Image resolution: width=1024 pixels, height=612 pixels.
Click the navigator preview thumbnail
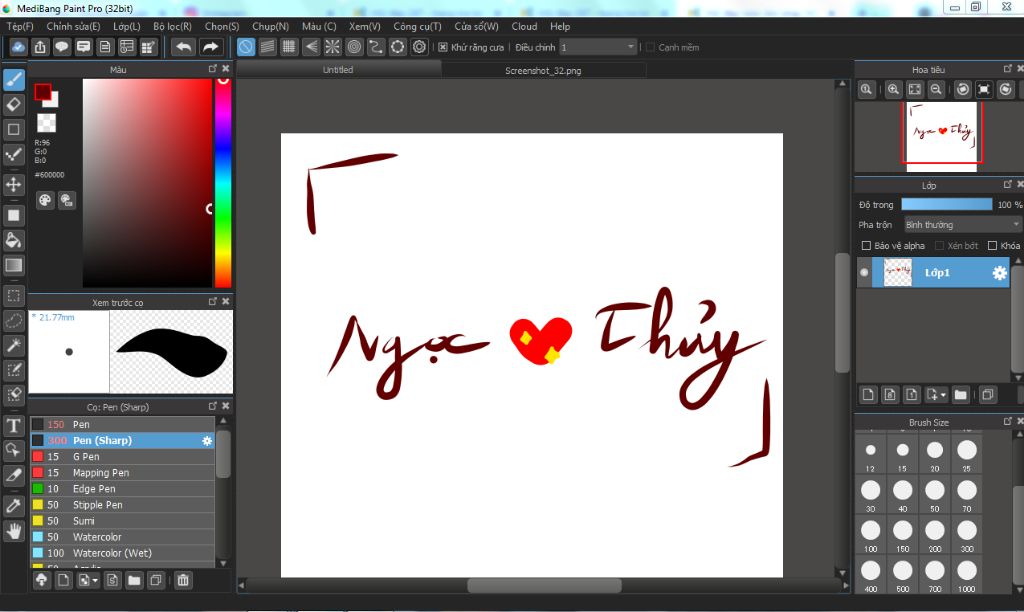(942, 137)
